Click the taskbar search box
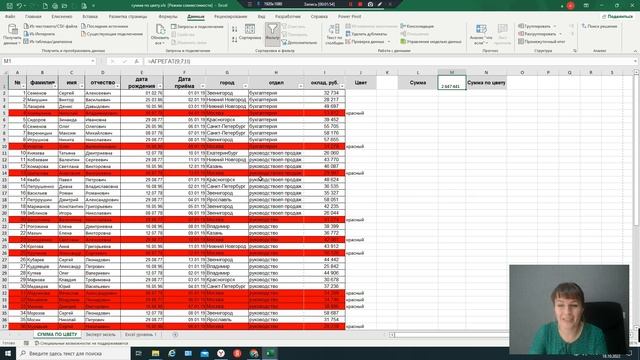Image resolution: width=640 pixels, height=360 pixels. point(73,353)
